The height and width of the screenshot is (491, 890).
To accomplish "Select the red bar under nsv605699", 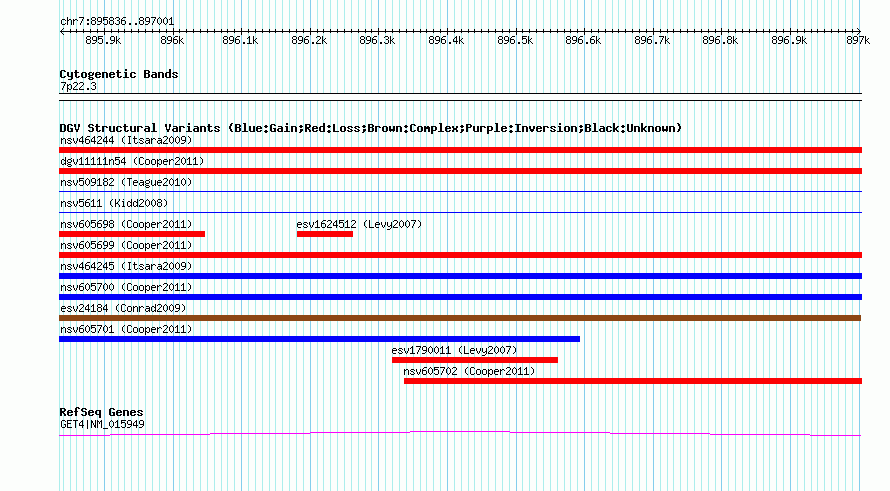I will click(x=460, y=255).
